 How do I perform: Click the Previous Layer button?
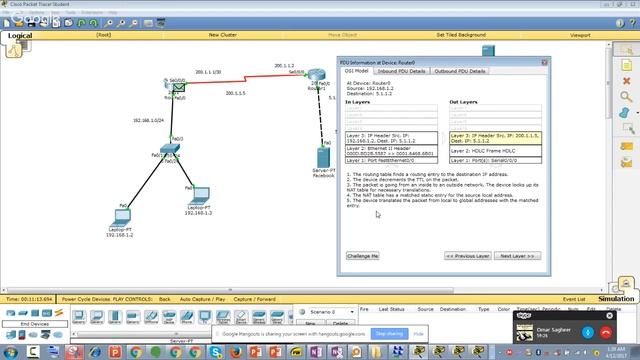tap(468, 256)
